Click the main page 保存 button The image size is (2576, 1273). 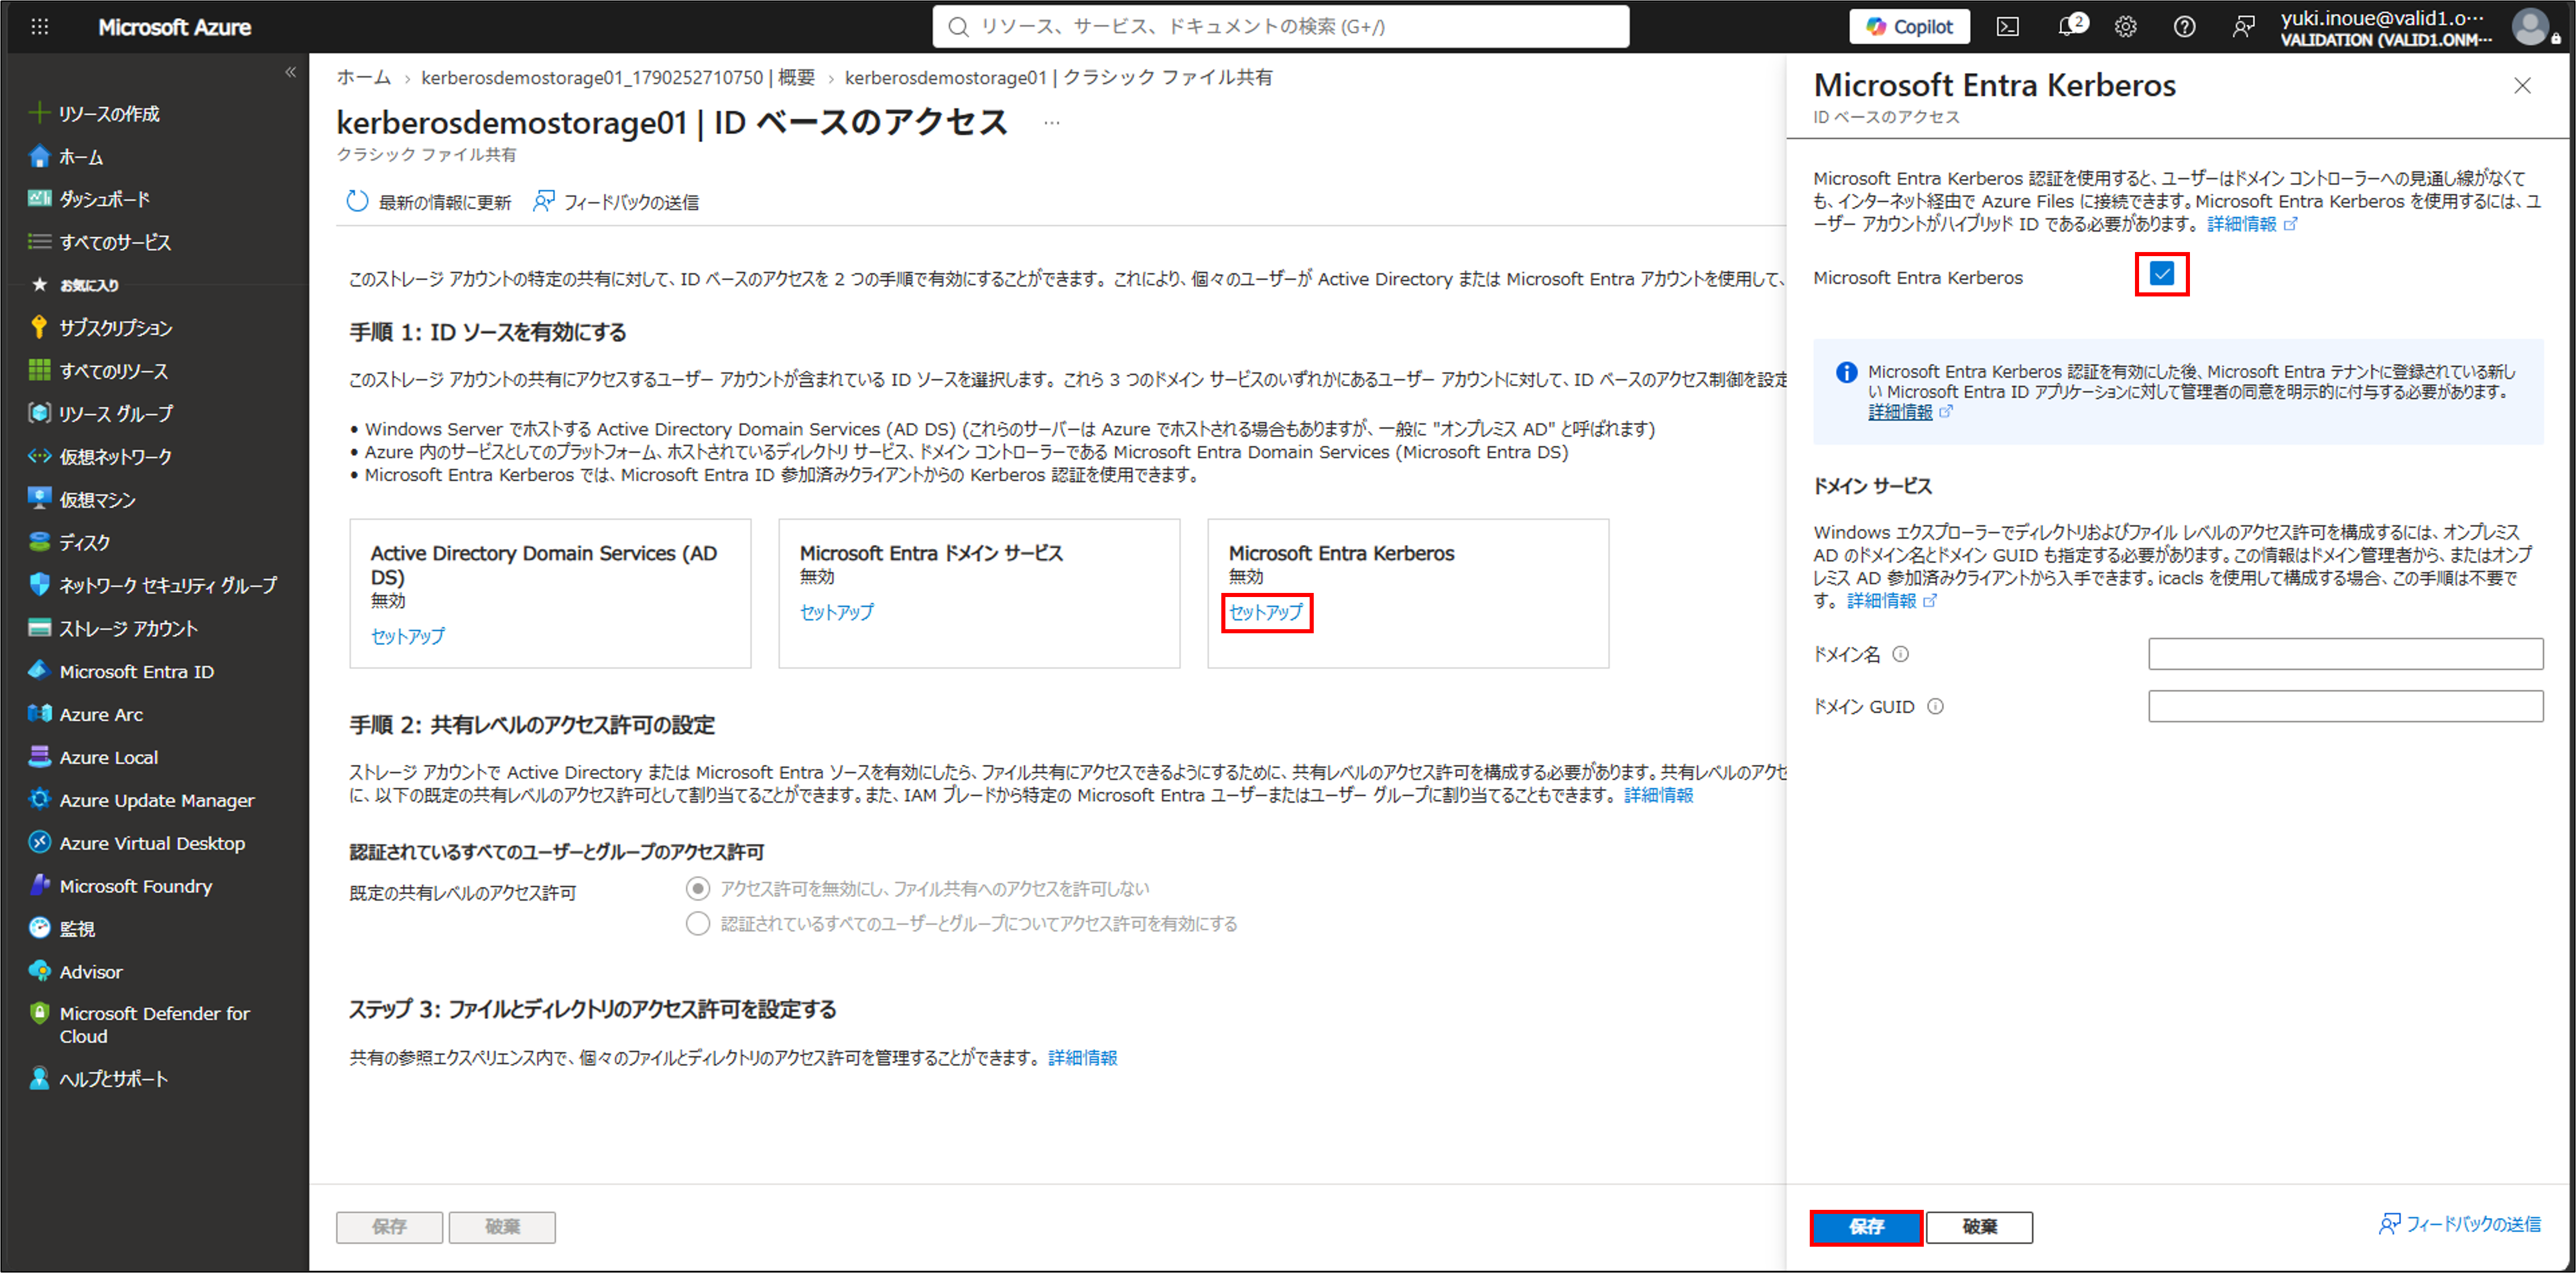click(389, 1227)
